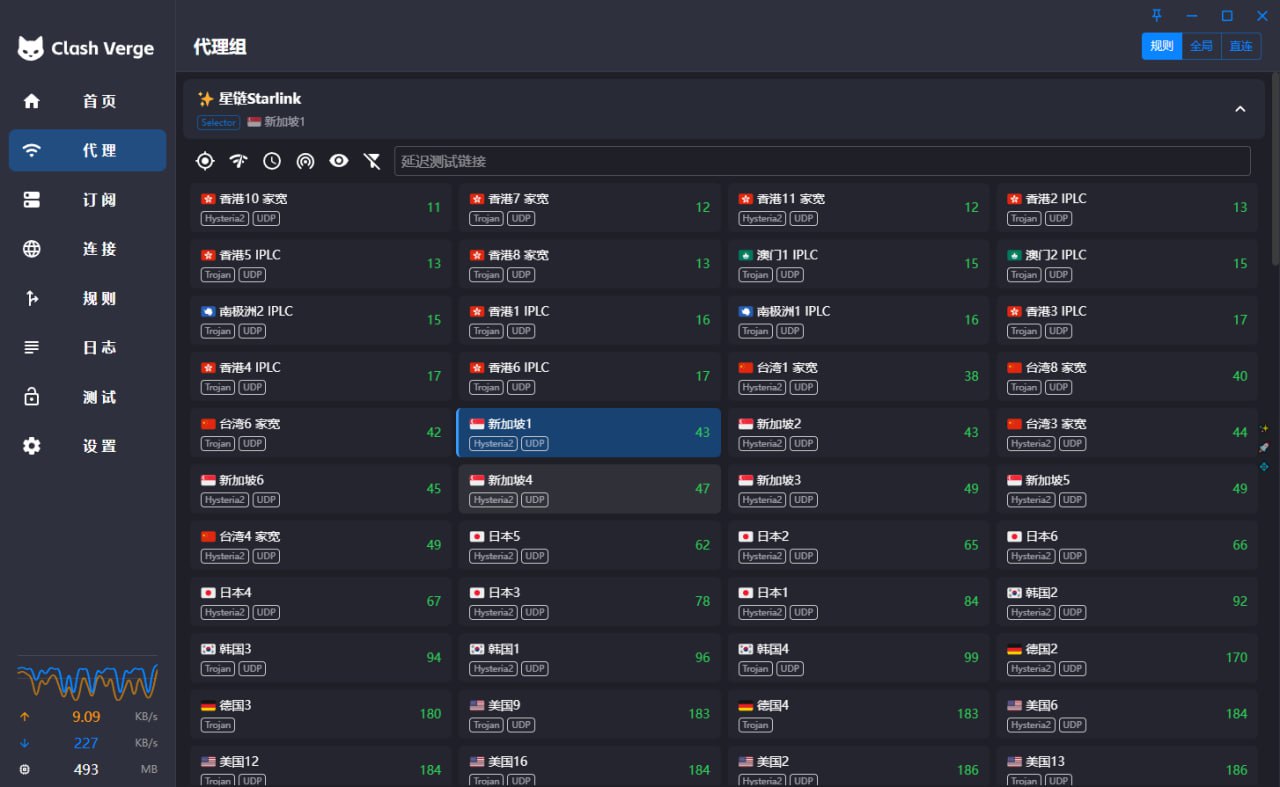The height and width of the screenshot is (787, 1280).
Task: Toggle the eye icon for node details
Action: [x=339, y=161]
